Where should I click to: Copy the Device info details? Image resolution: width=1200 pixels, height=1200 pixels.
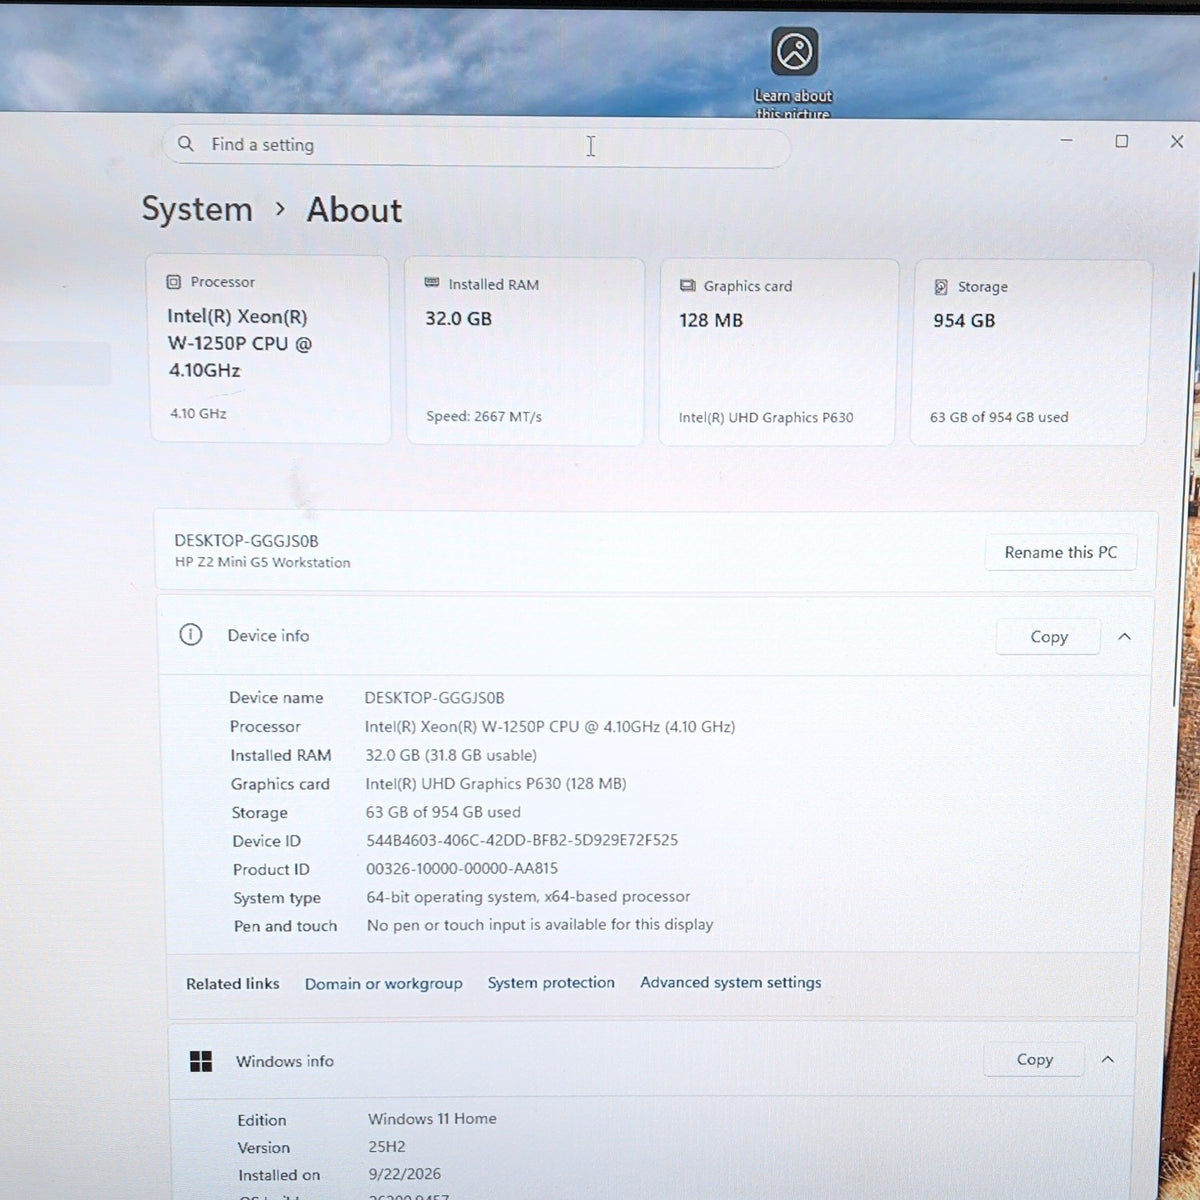[1048, 637]
